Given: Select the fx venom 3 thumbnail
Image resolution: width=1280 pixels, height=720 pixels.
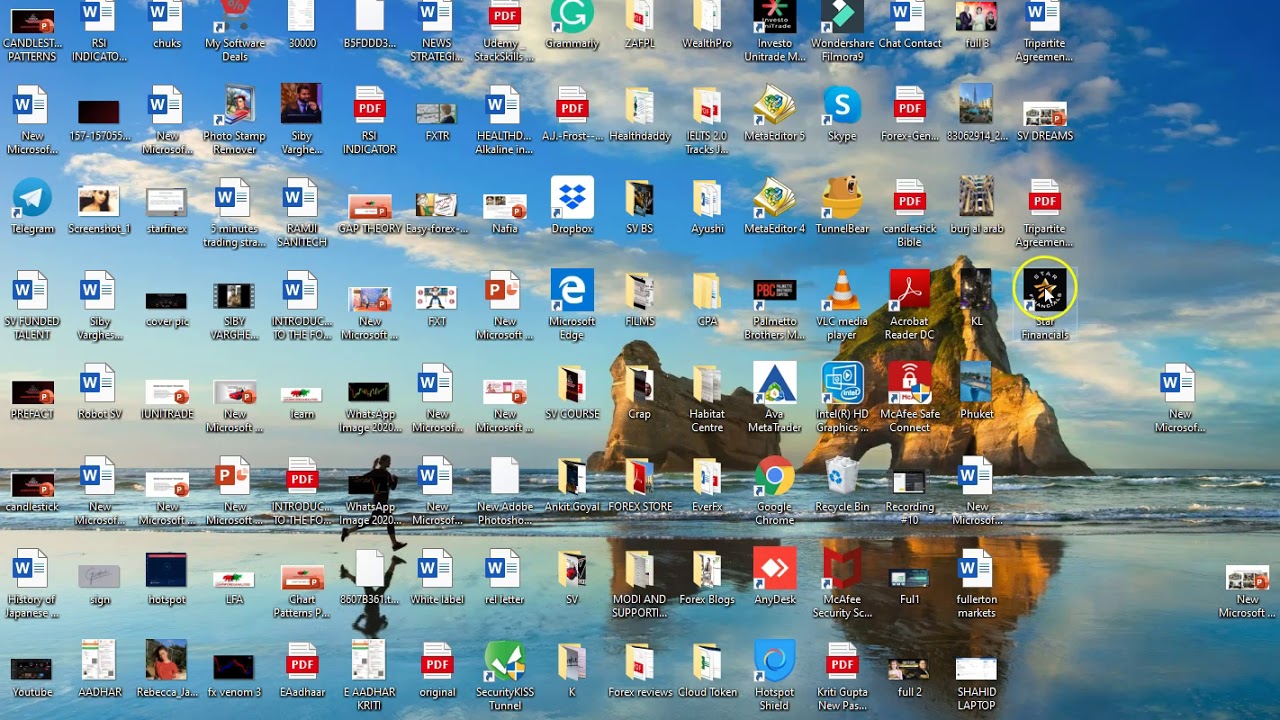Looking at the screenshot, I should (x=234, y=674).
